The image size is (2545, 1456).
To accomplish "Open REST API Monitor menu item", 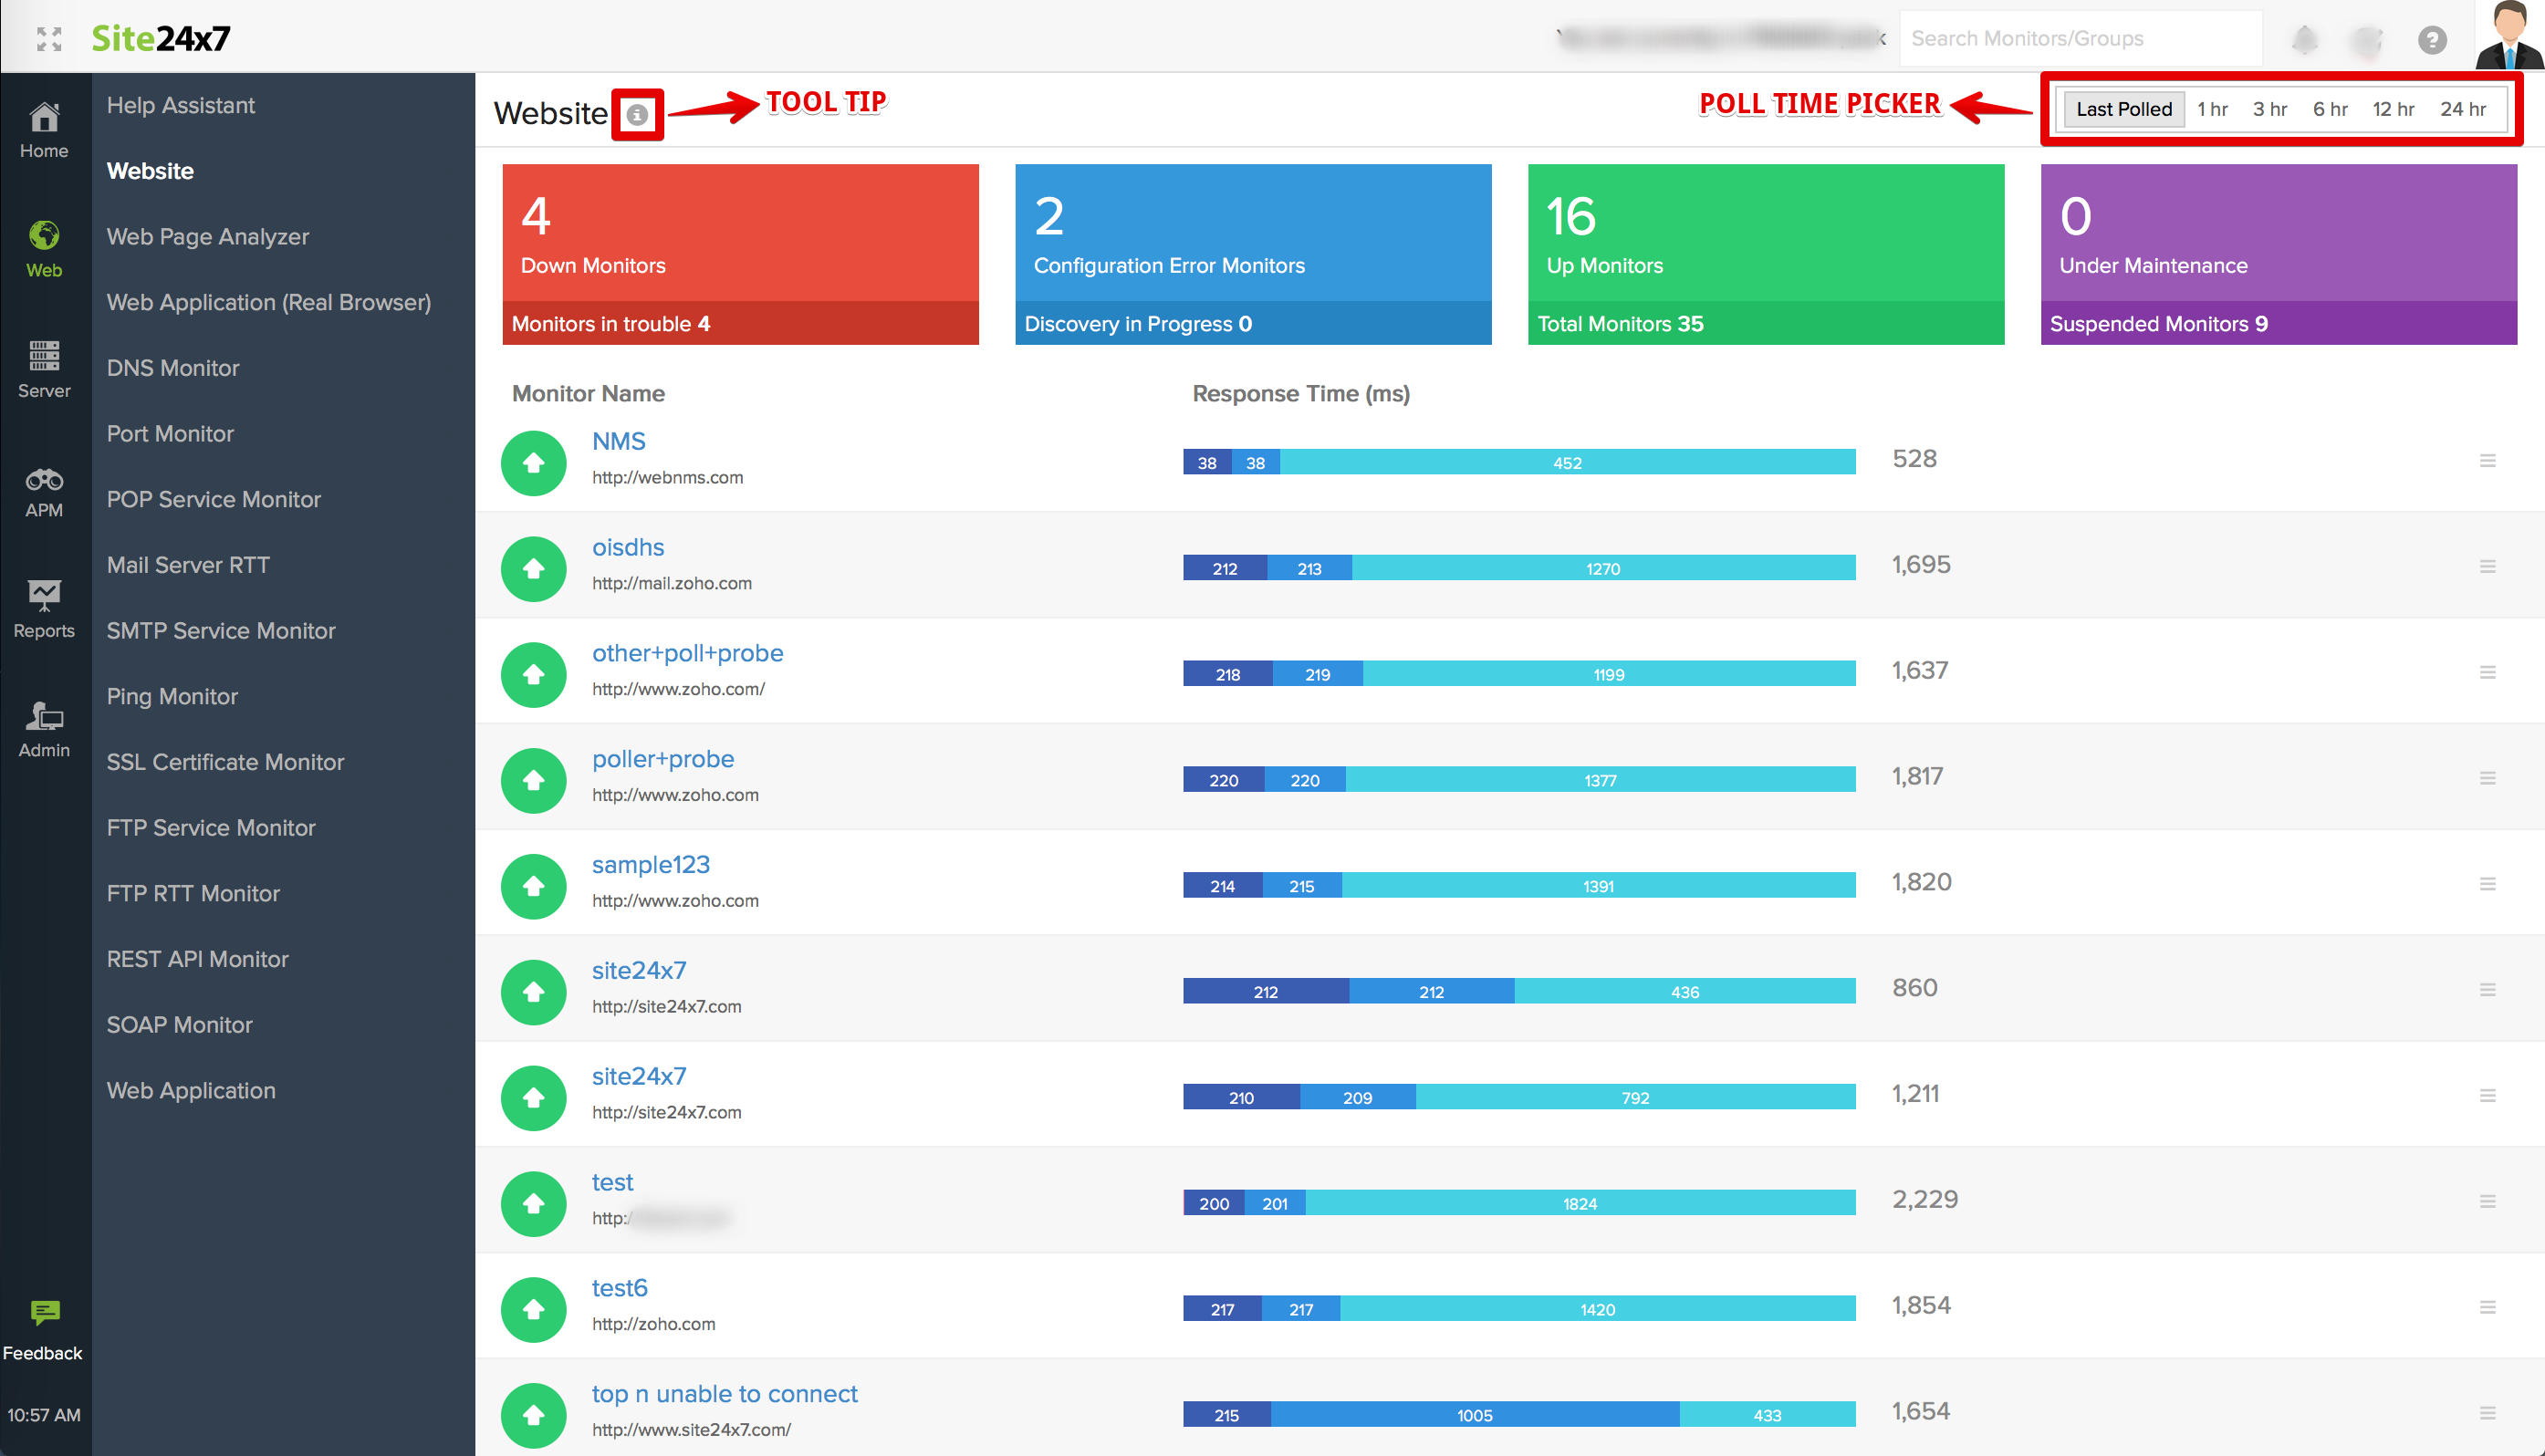I will pos(197,959).
